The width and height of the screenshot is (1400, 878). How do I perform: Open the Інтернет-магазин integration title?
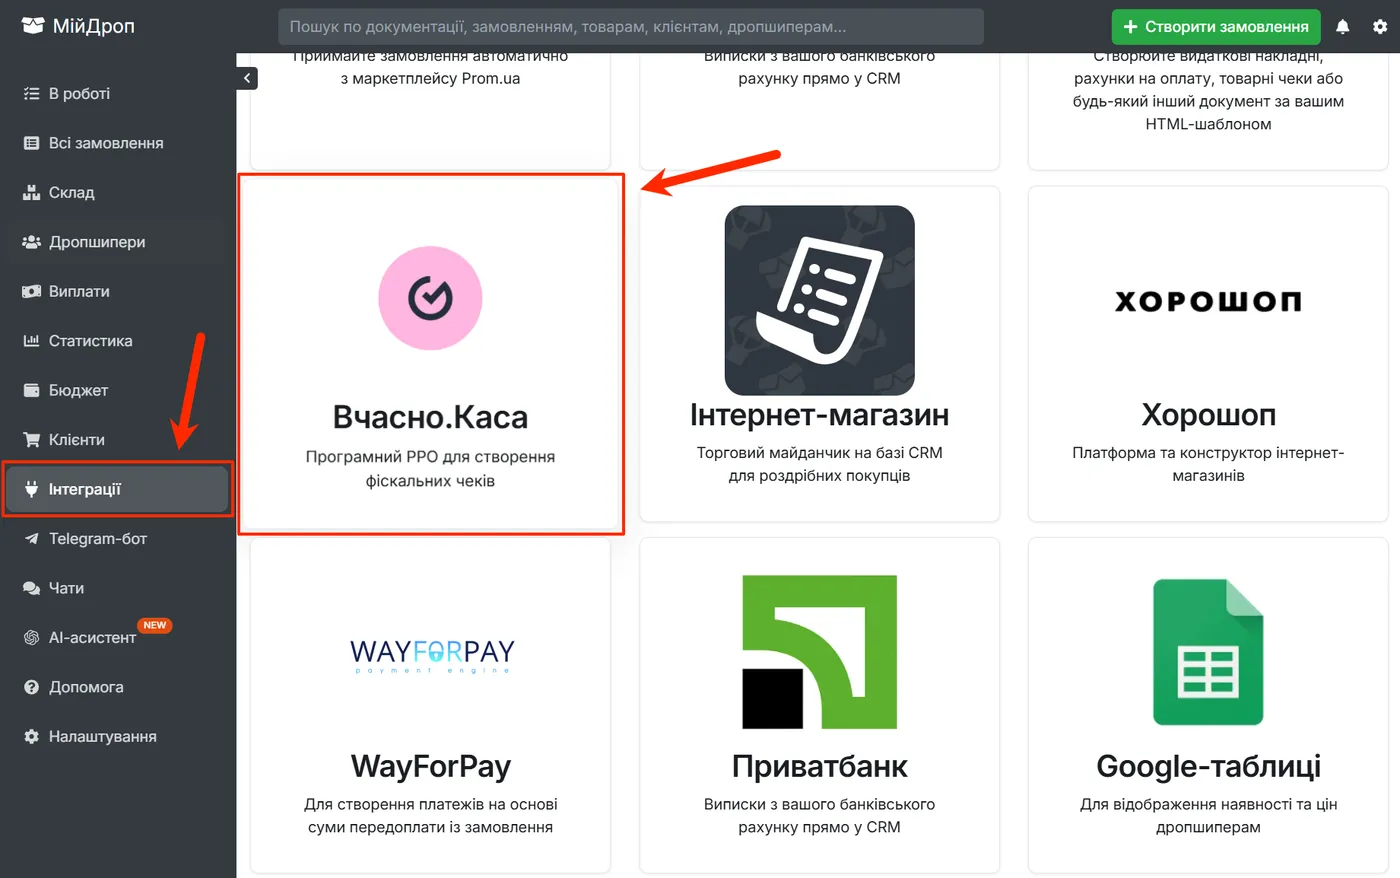pyautogui.click(x=820, y=414)
